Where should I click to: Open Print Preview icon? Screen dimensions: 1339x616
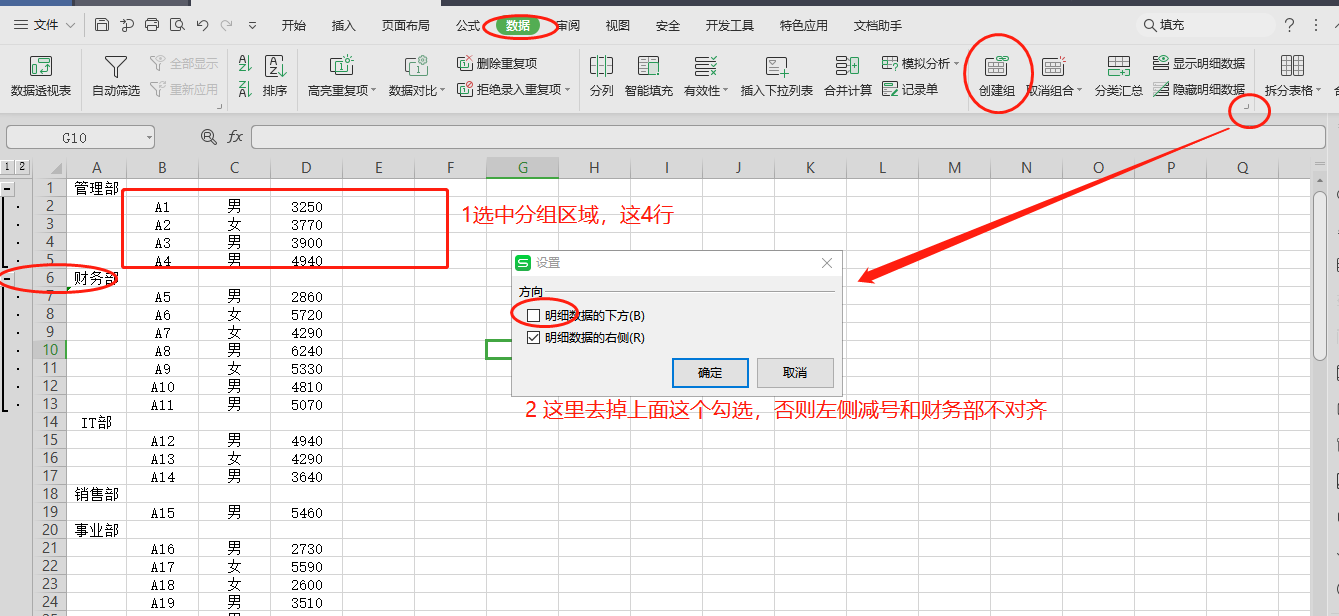pos(177,25)
